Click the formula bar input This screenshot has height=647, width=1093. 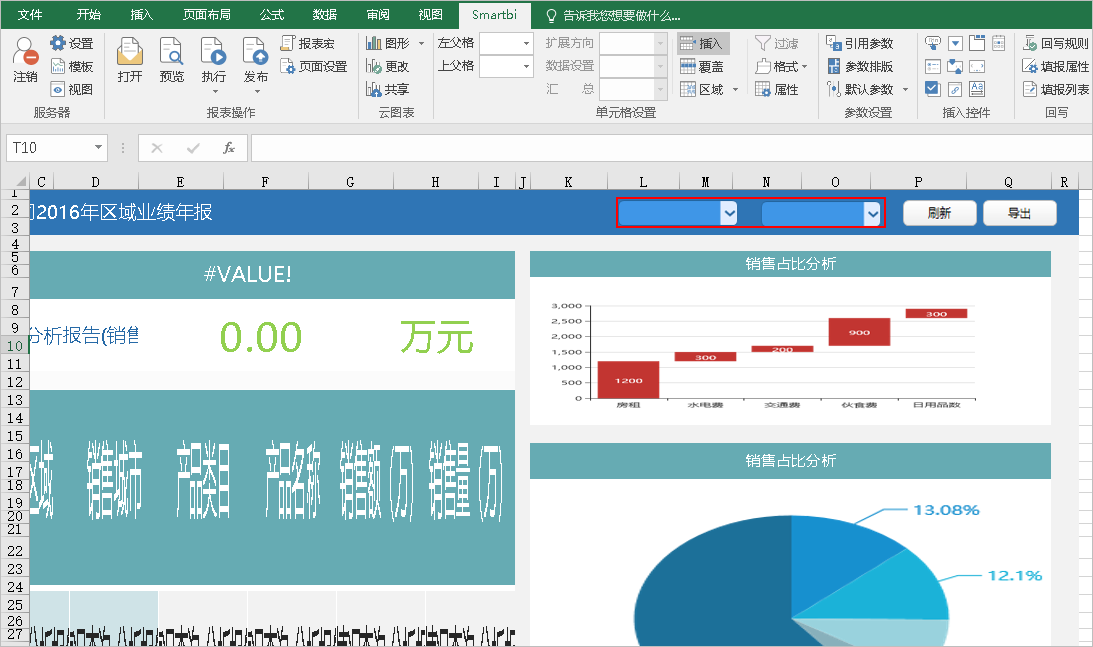tap(671, 147)
